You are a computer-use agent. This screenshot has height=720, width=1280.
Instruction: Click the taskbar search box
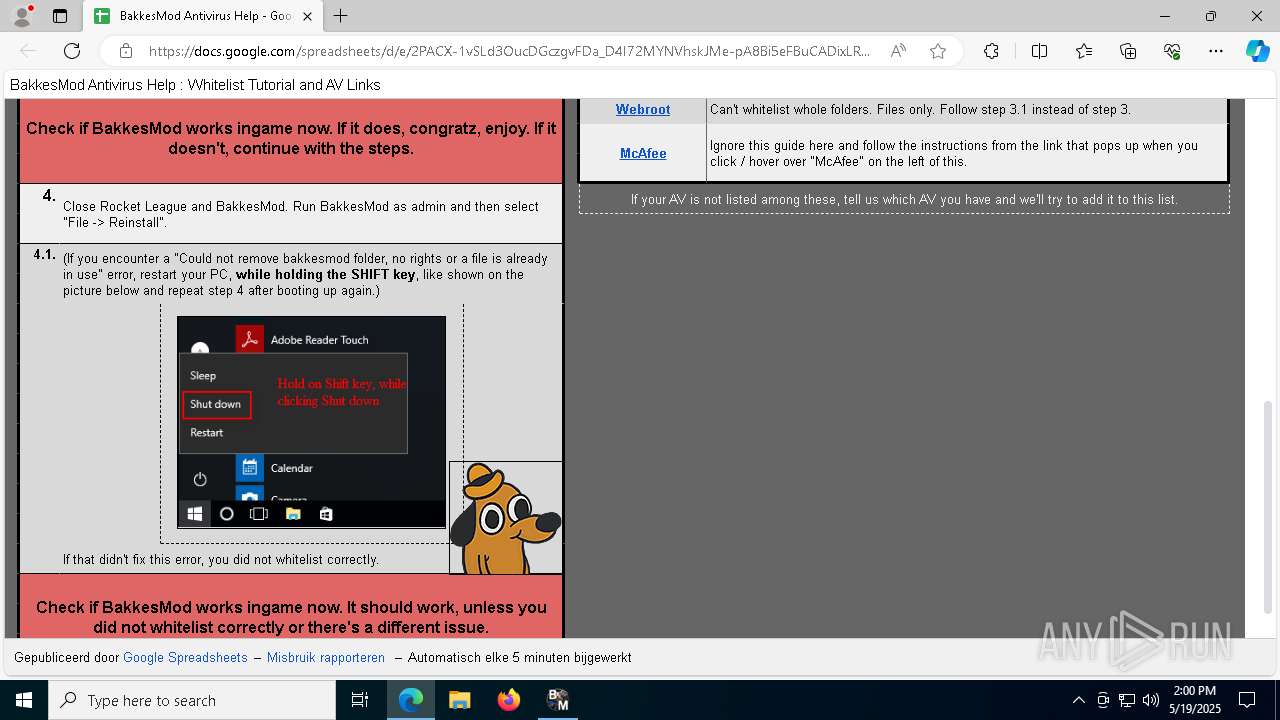click(x=192, y=700)
